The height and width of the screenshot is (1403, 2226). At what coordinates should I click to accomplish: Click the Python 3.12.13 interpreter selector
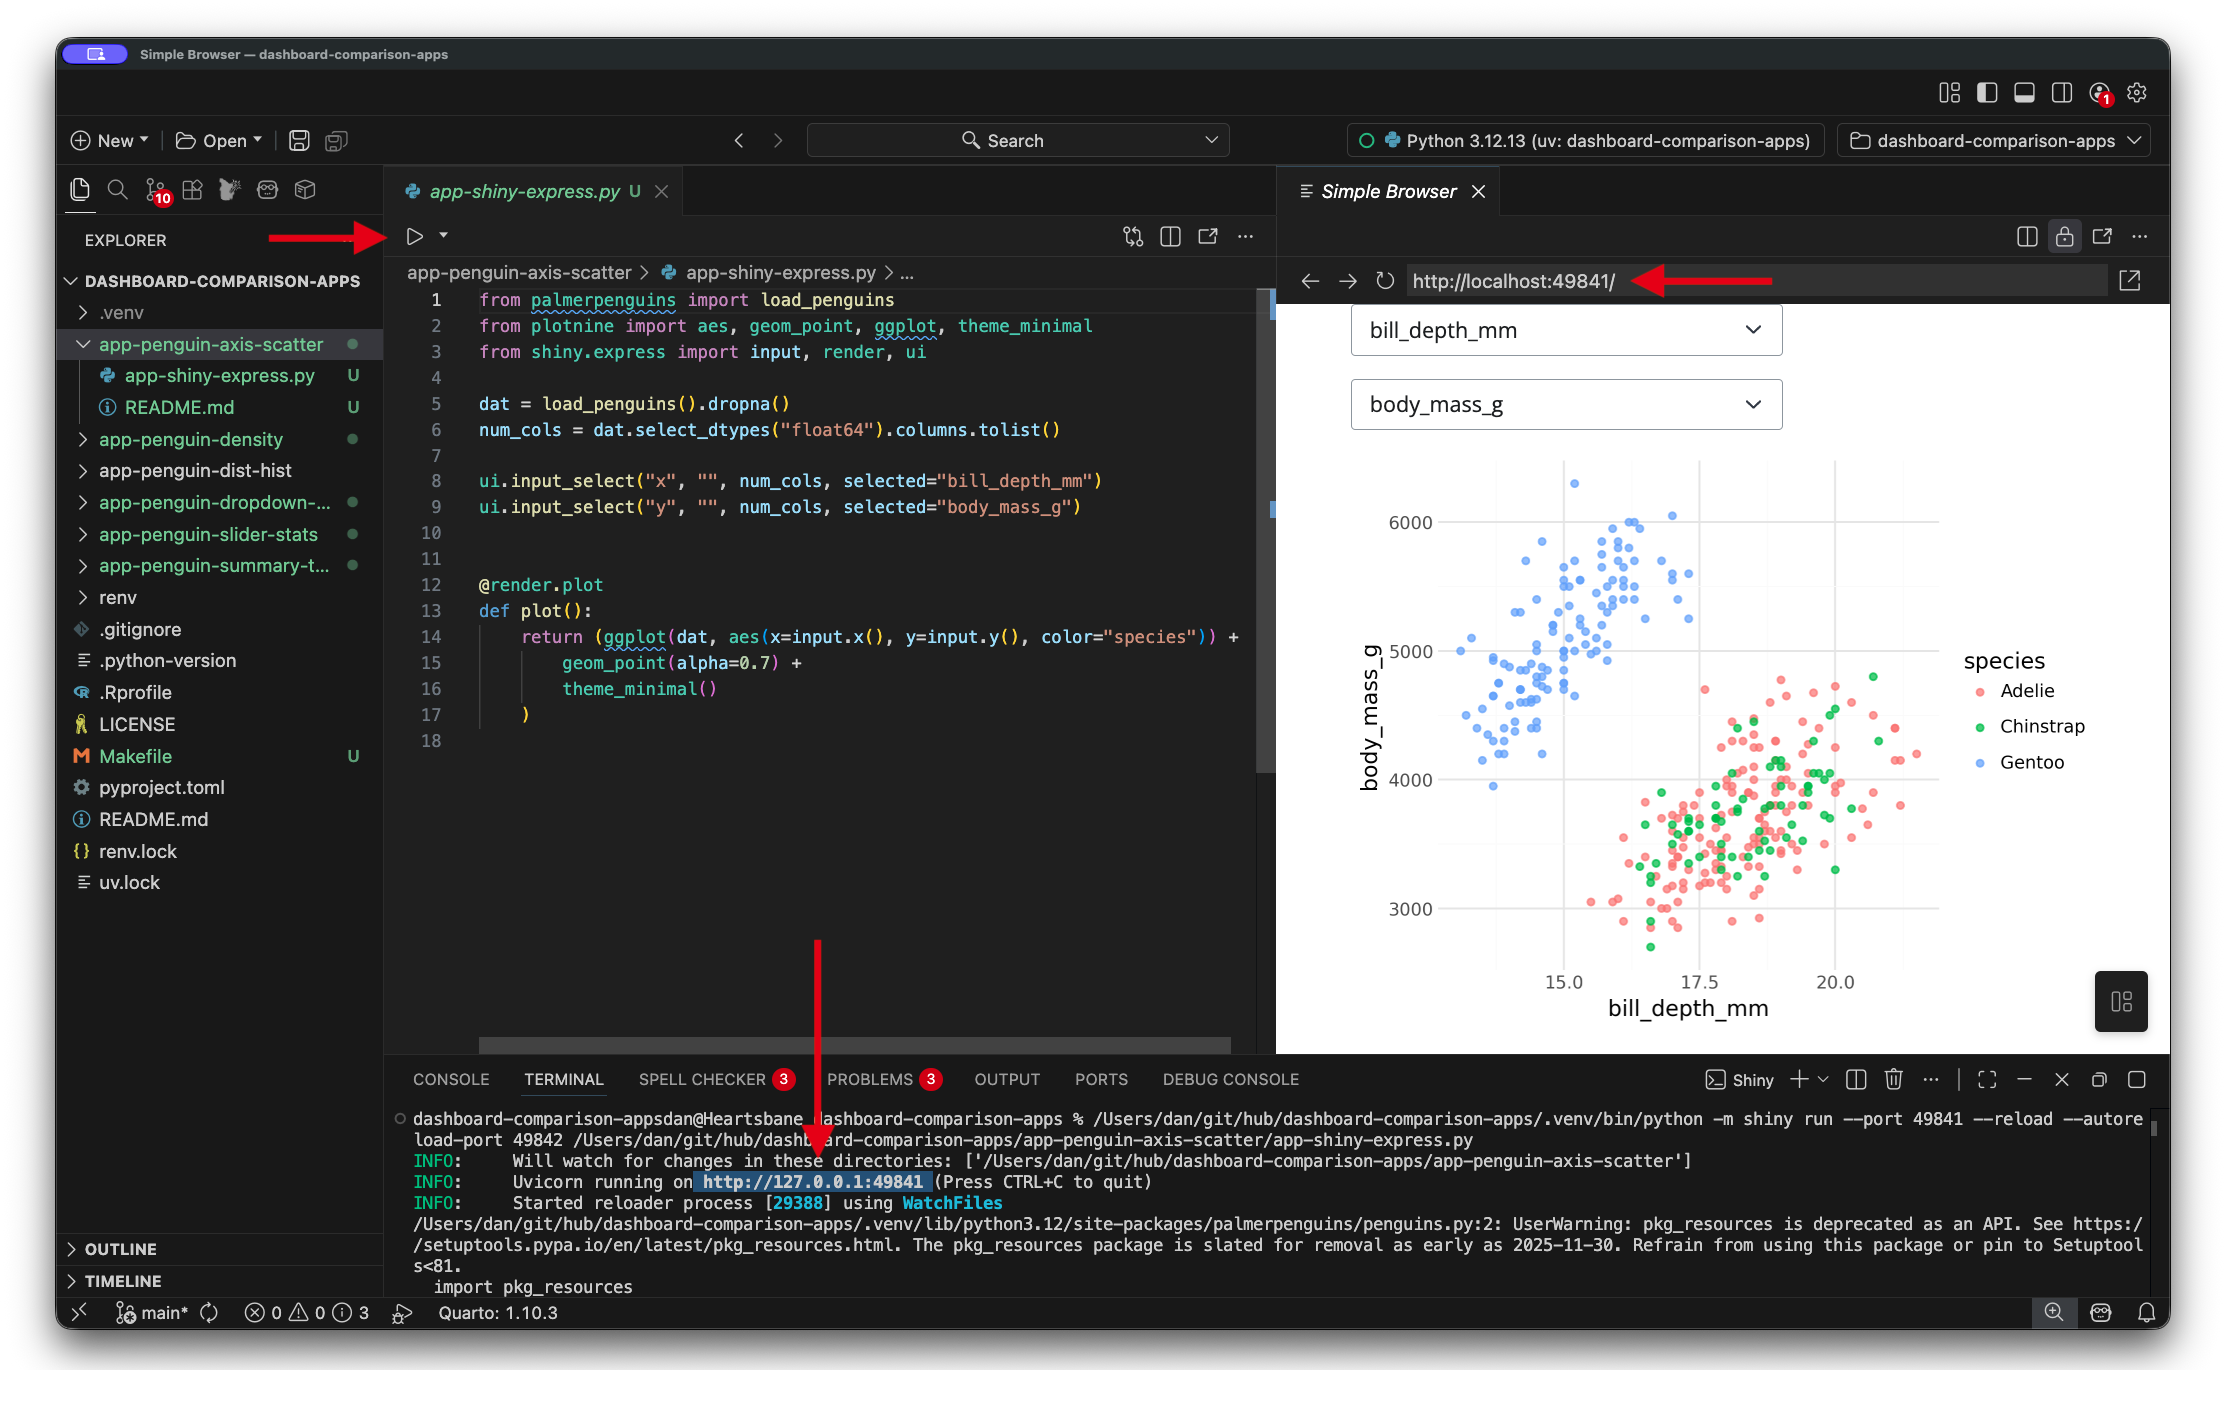pyautogui.click(x=1586, y=141)
